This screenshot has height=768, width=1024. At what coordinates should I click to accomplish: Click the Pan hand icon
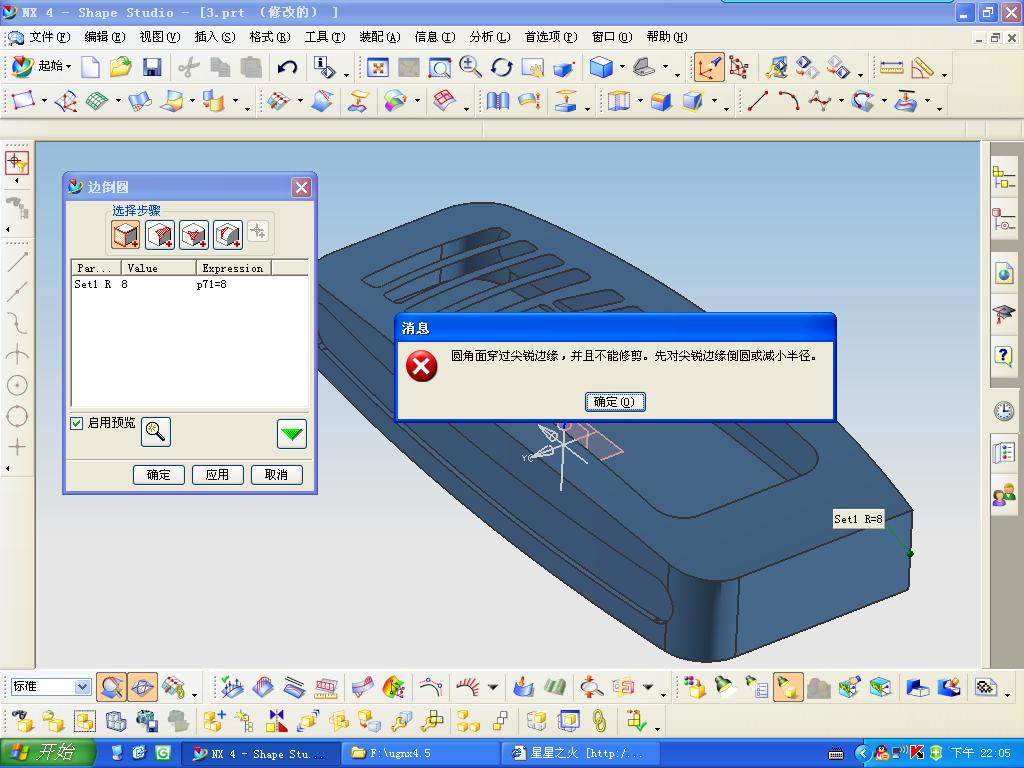click(x=532, y=67)
